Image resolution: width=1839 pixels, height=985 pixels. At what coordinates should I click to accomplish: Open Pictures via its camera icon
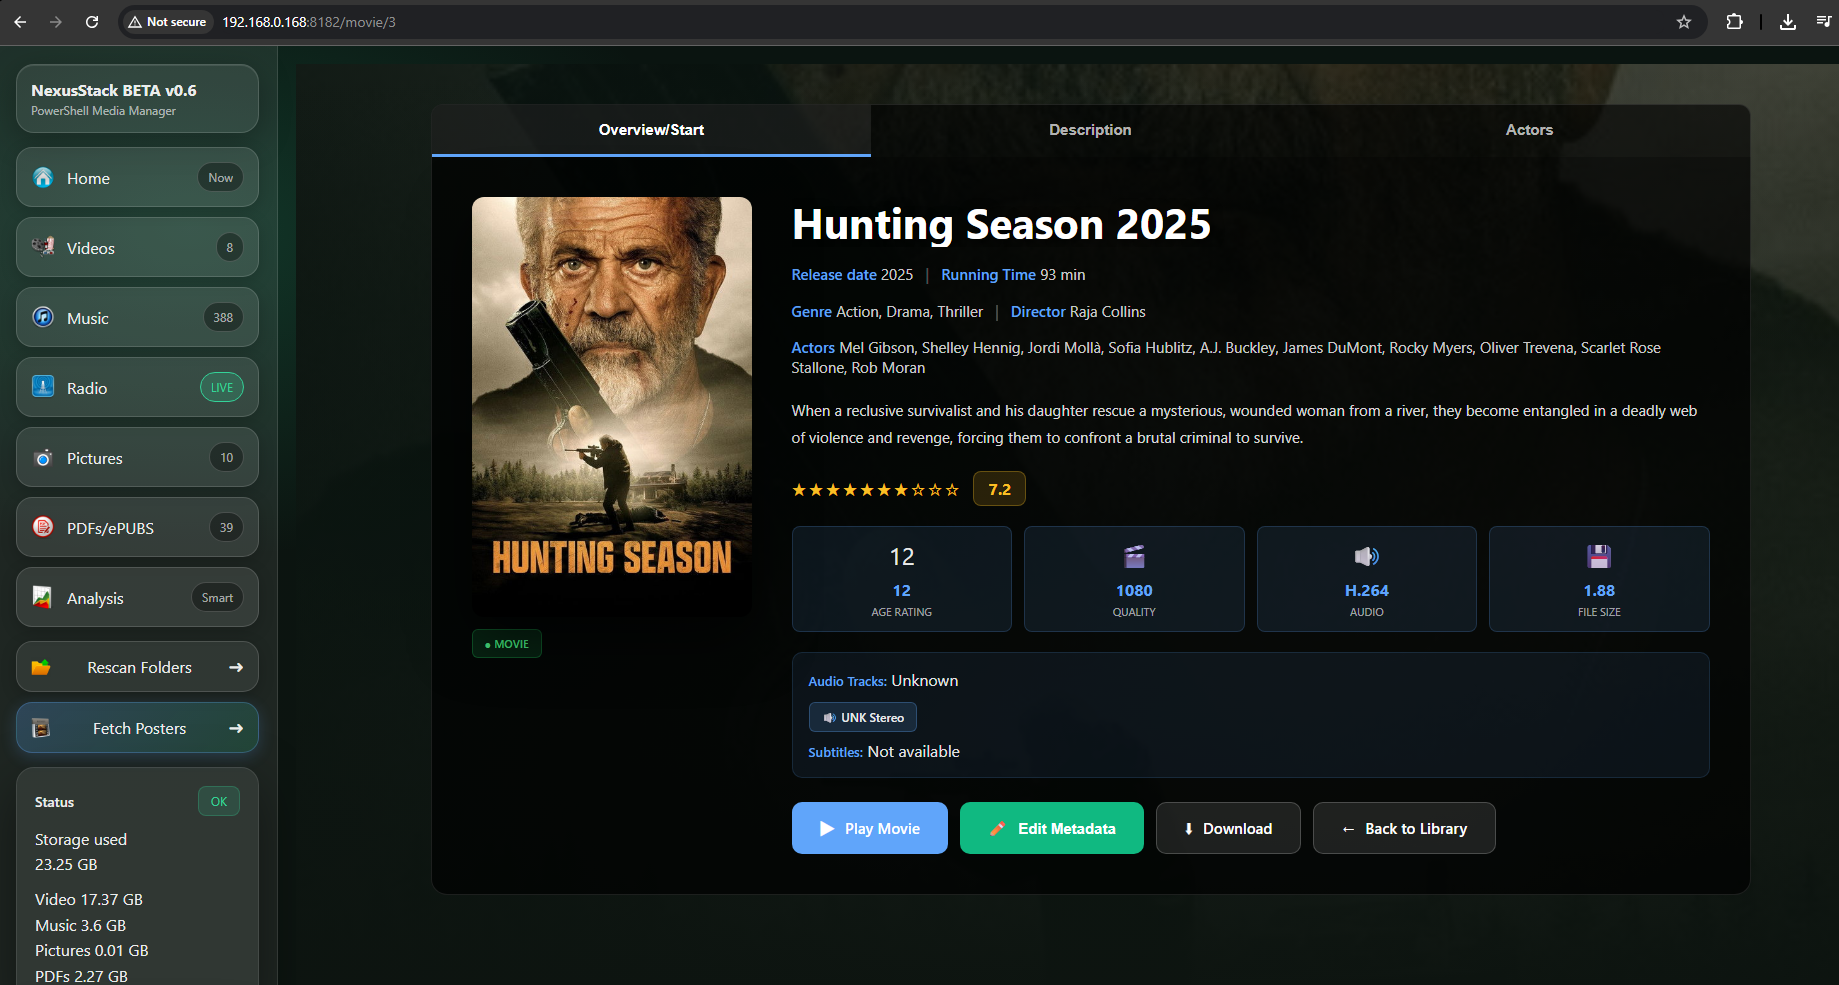43,458
